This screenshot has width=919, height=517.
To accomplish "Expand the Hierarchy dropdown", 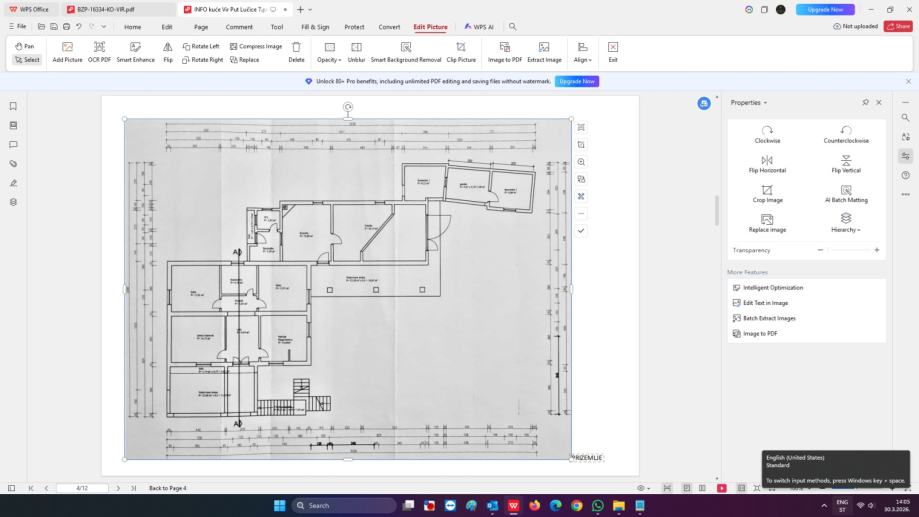I will (x=846, y=223).
